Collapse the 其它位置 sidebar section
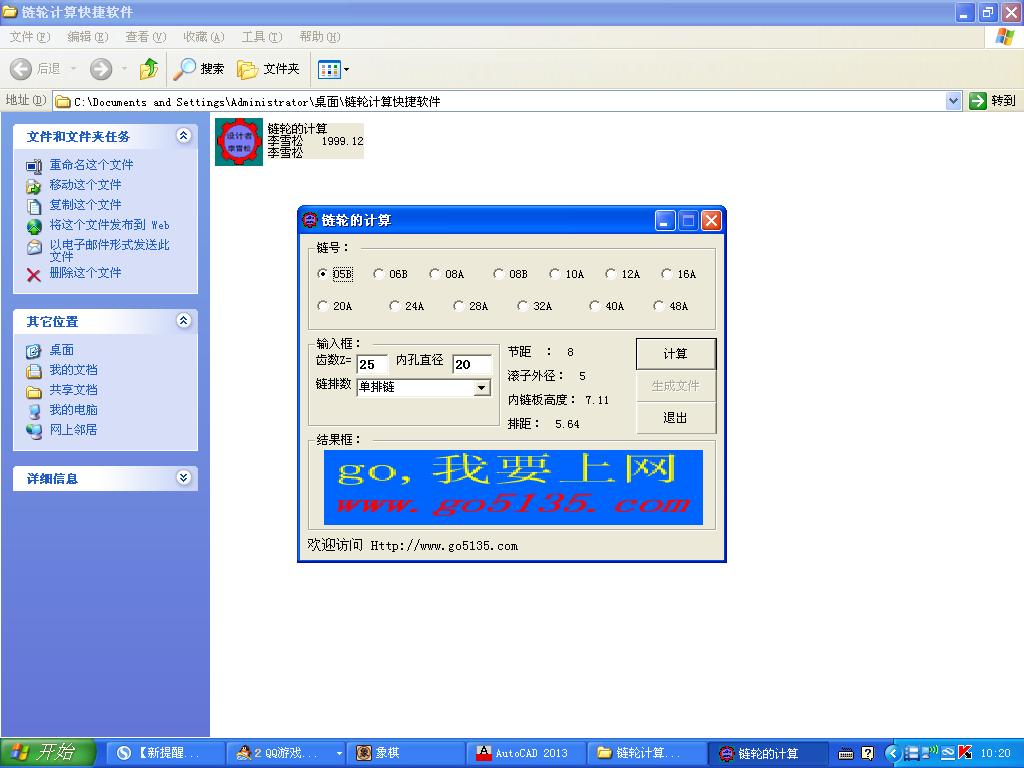Image resolution: width=1024 pixels, height=768 pixels. [184, 321]
